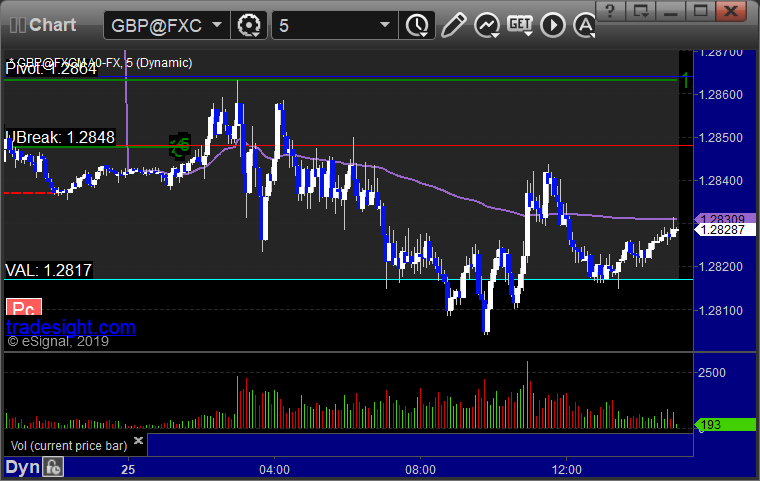Click the 1.28287 last price tag
This screenshot has height=481, width=760.
[x=725, y=230]
